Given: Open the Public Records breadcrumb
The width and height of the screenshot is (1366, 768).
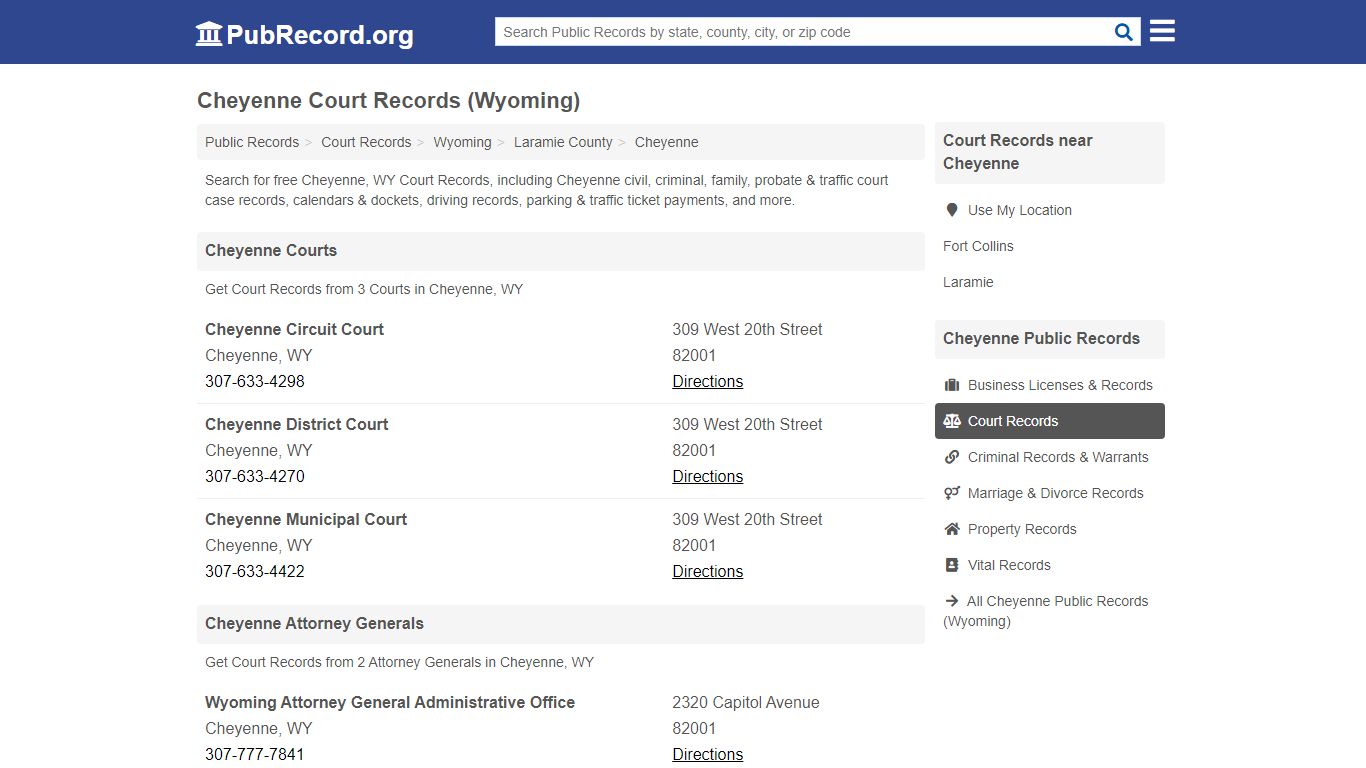Looking at the screenshot, I should coord(252,142).
